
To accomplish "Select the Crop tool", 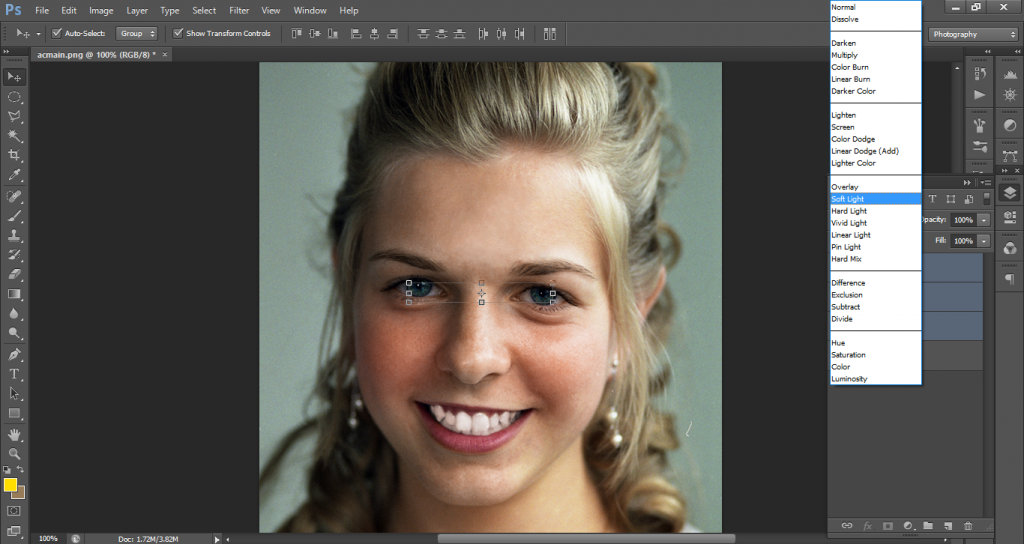I will pos(14,155).
